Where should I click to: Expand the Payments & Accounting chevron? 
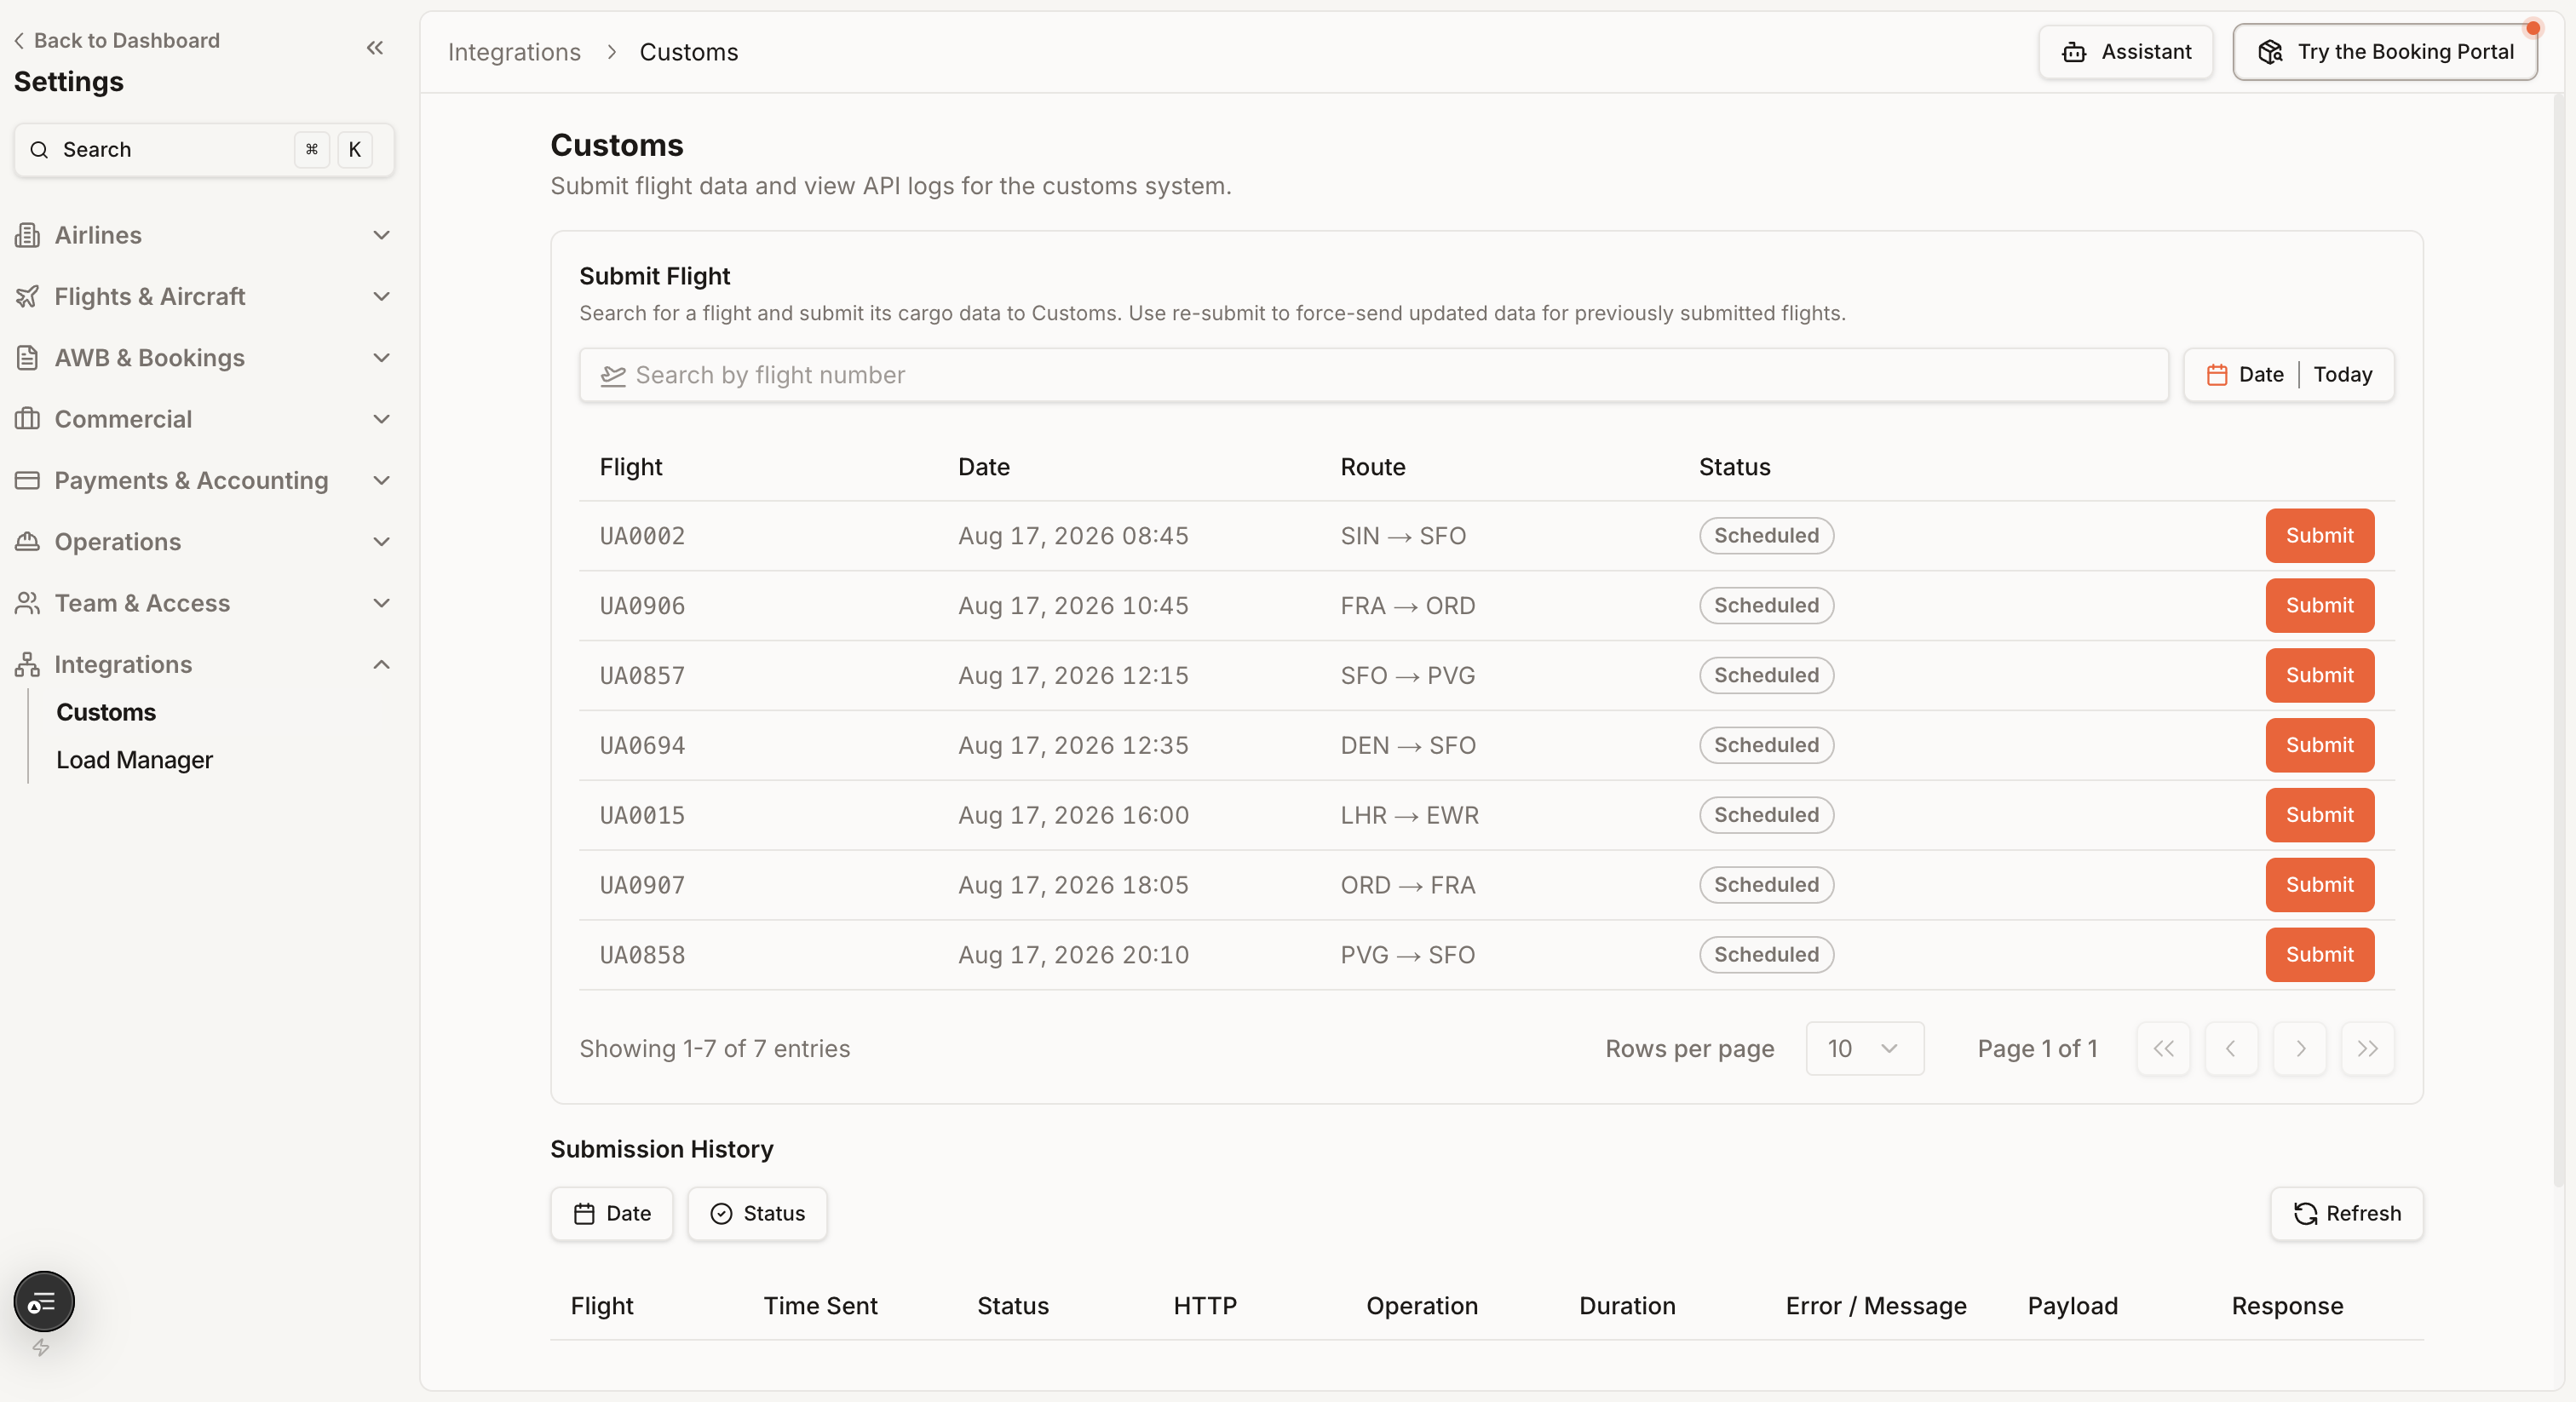(x=381, y=480)
